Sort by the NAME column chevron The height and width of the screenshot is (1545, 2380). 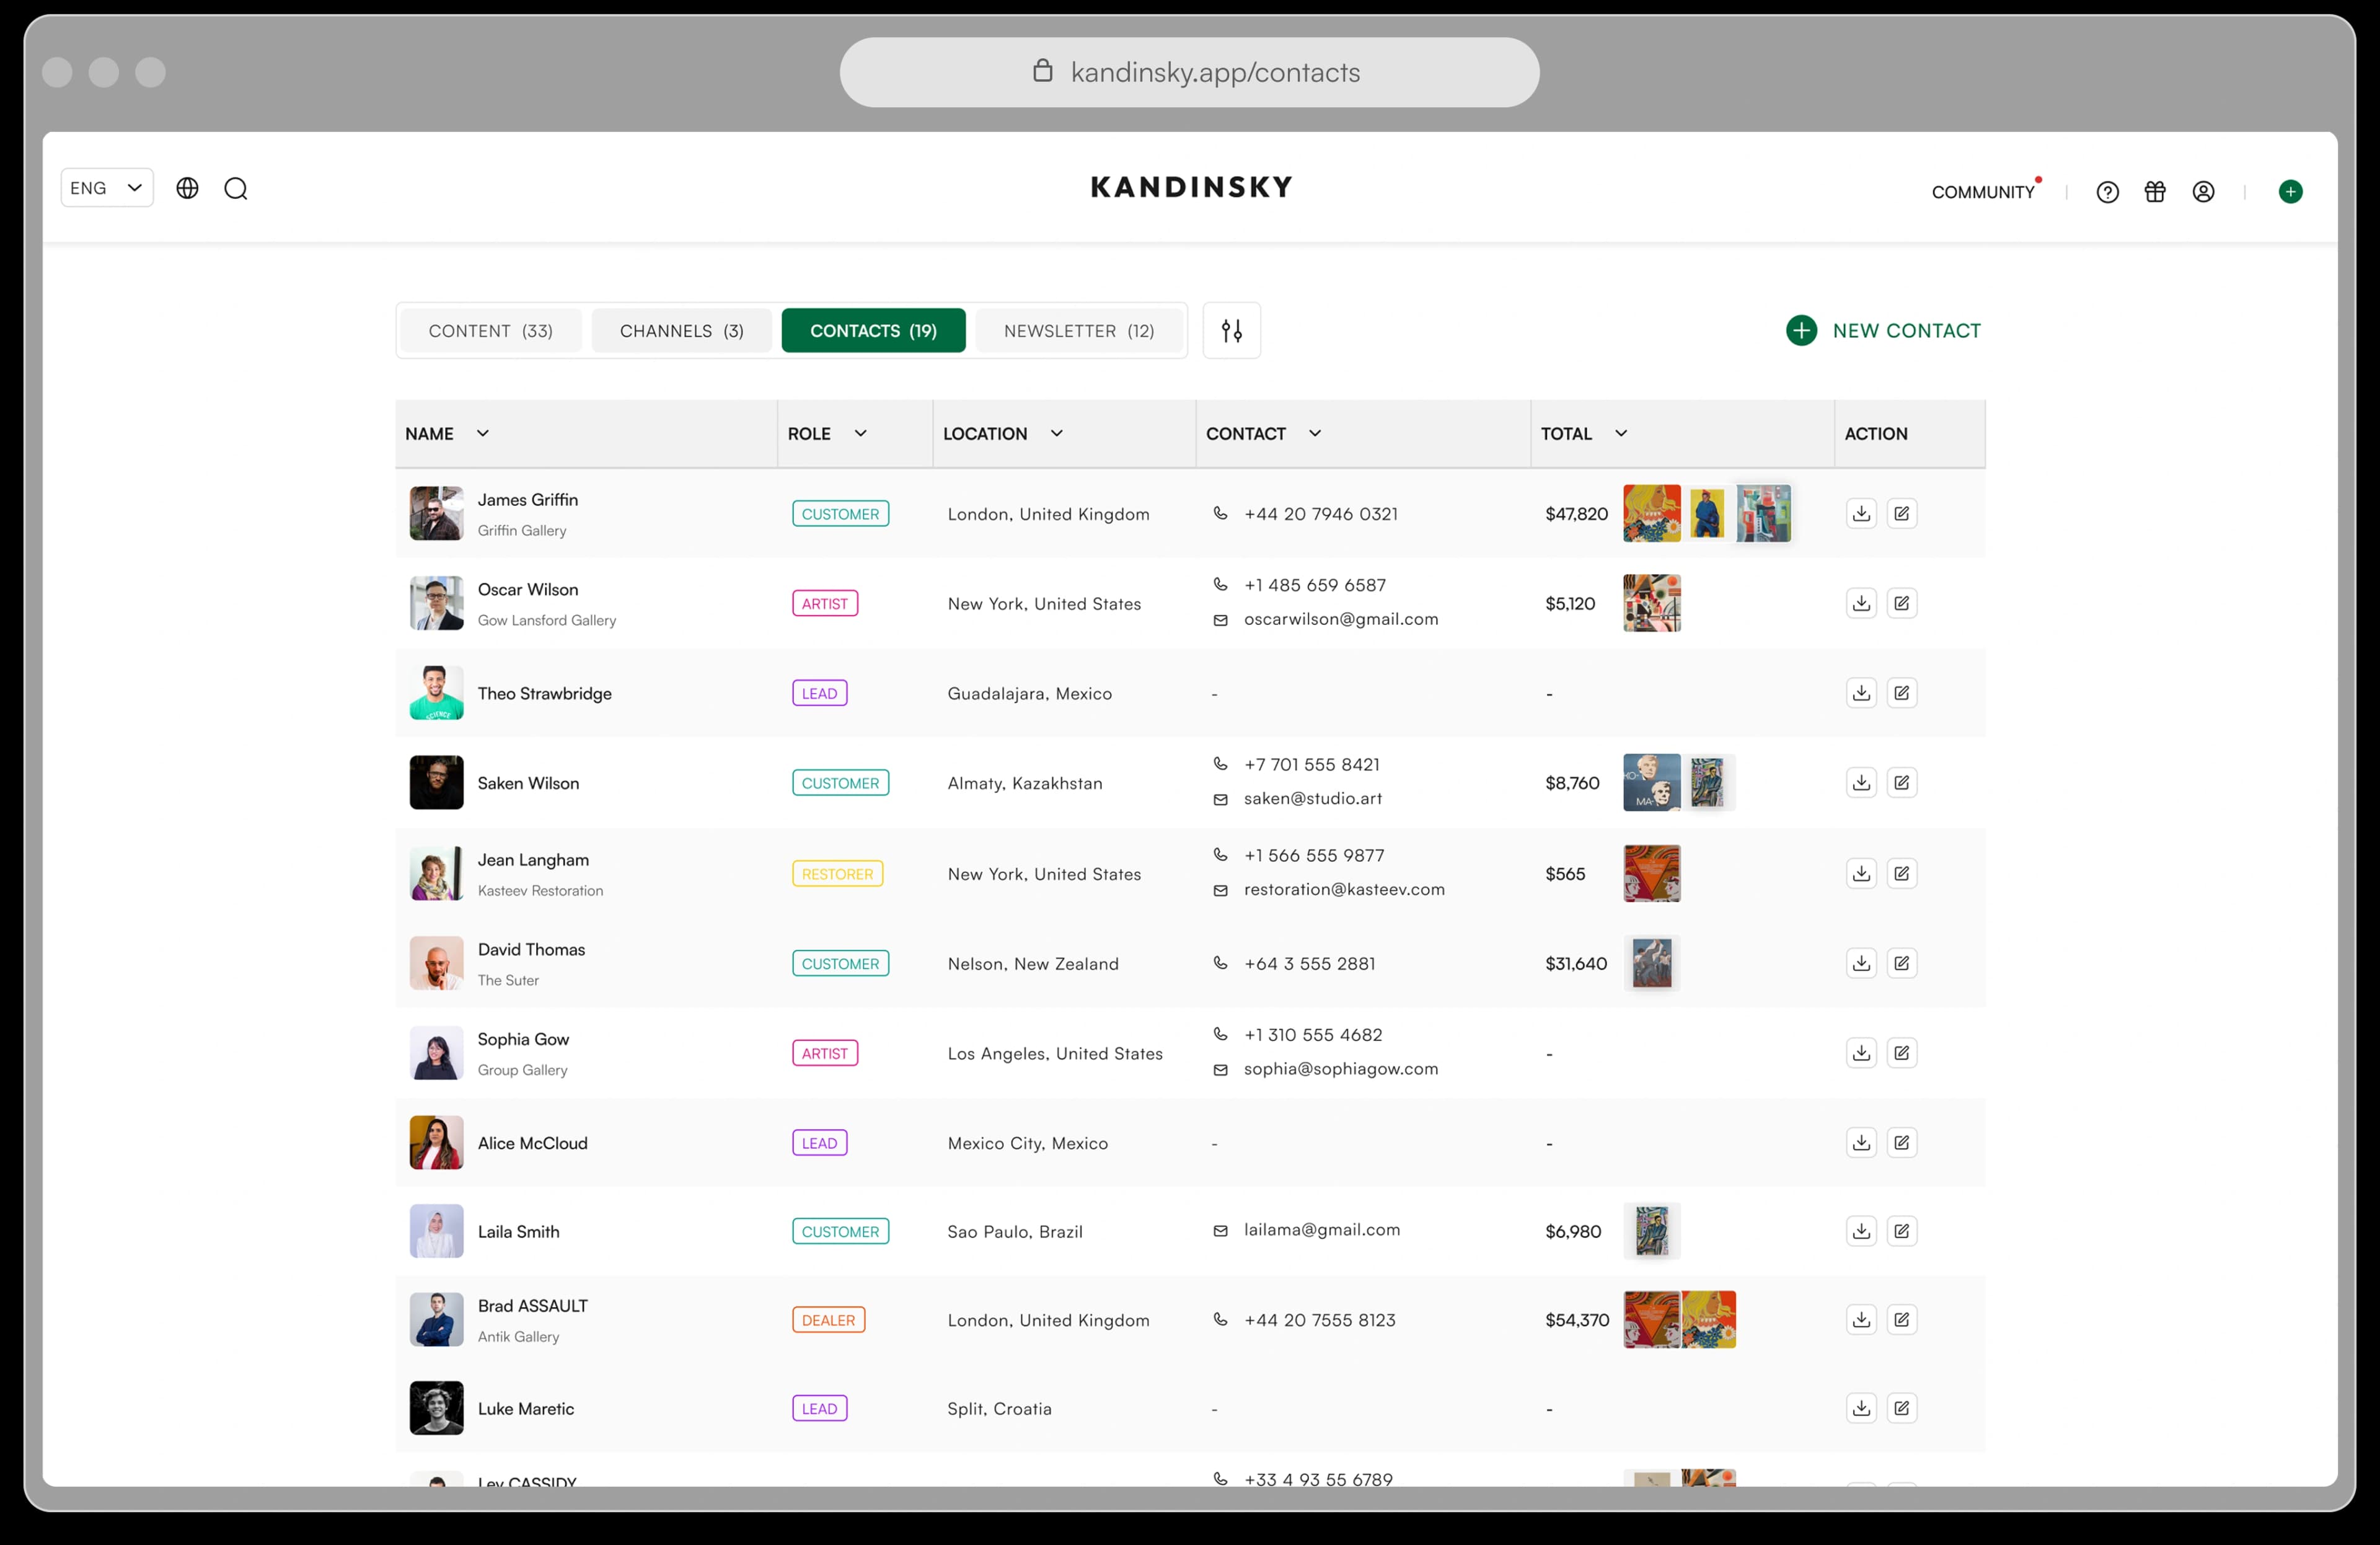pos(483,433)
